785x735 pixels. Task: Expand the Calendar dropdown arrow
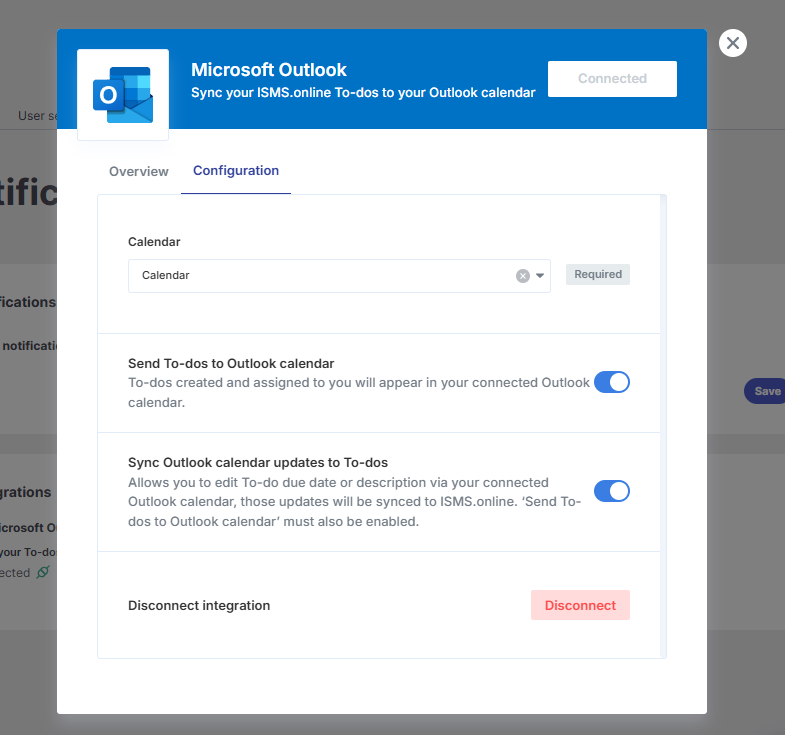click(x=540, y=275)
